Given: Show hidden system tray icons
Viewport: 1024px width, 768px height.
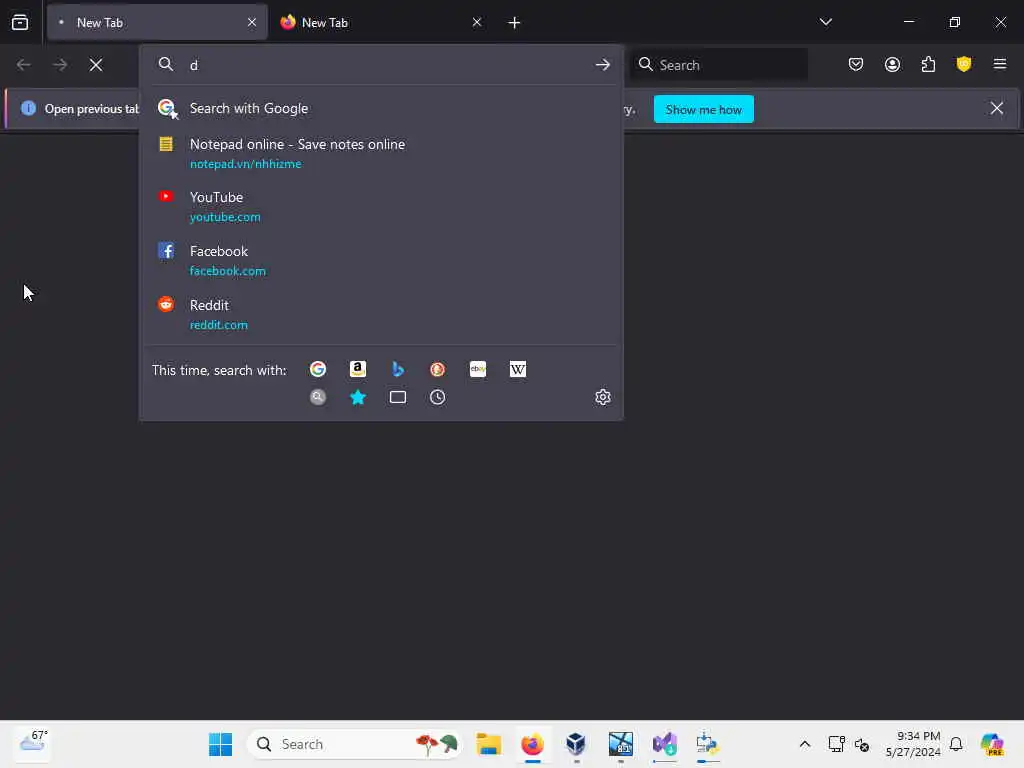Looking at the screenshot, I should (805, 744).
